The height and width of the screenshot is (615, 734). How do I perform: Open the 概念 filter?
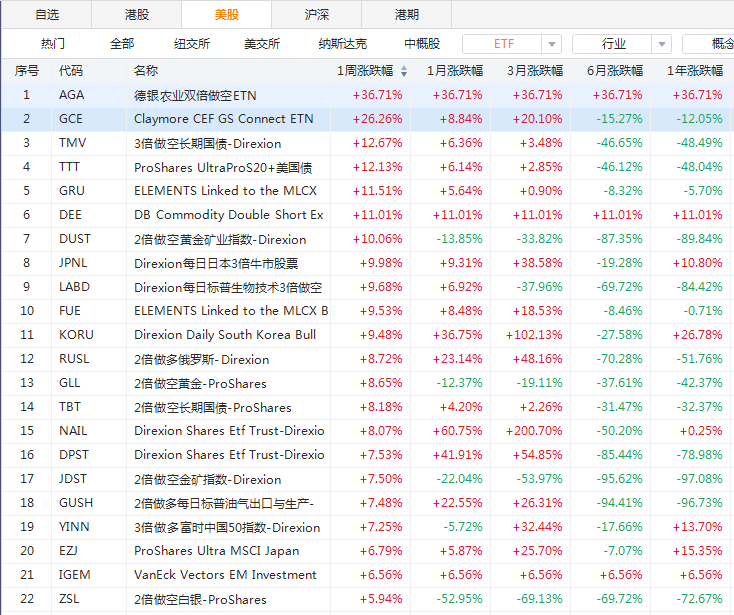coord(708,44)
